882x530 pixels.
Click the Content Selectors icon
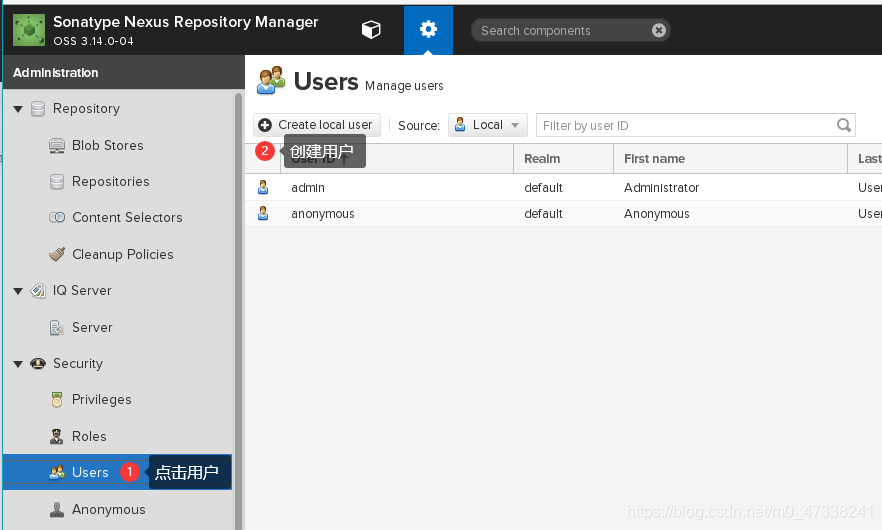[x=57, y=218]
